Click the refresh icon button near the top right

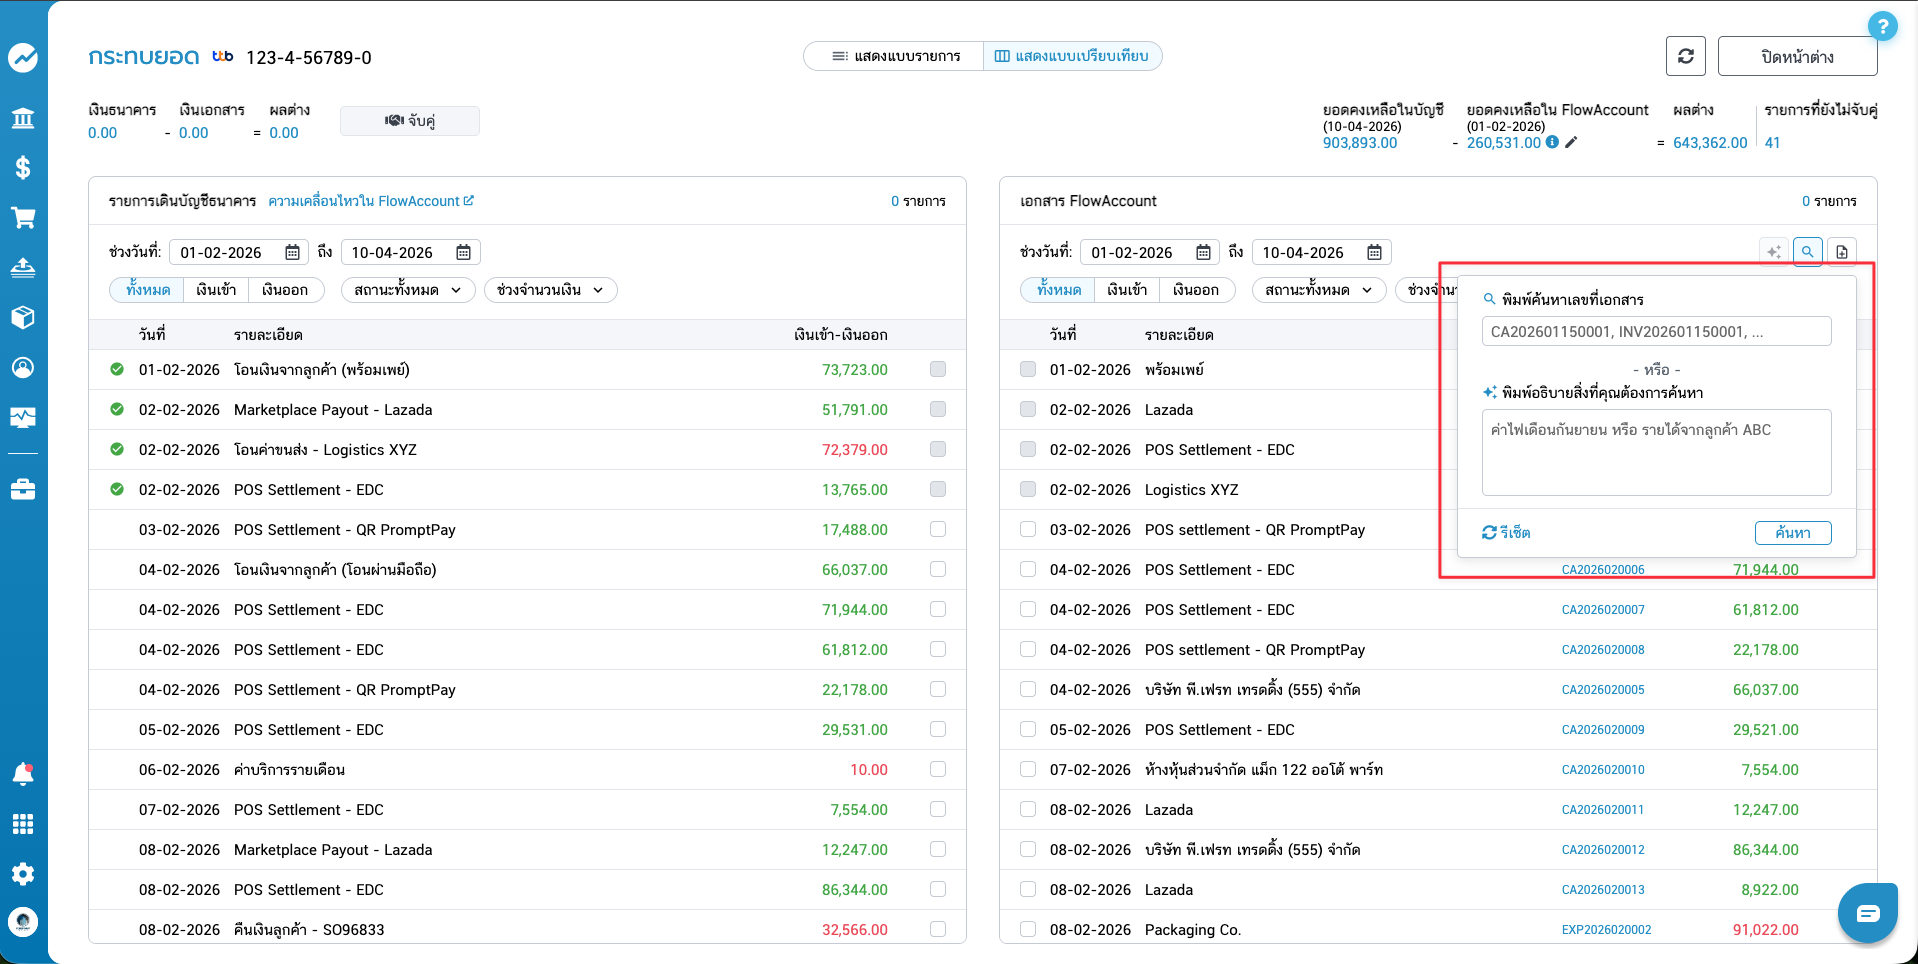[x=1685, y=56]
